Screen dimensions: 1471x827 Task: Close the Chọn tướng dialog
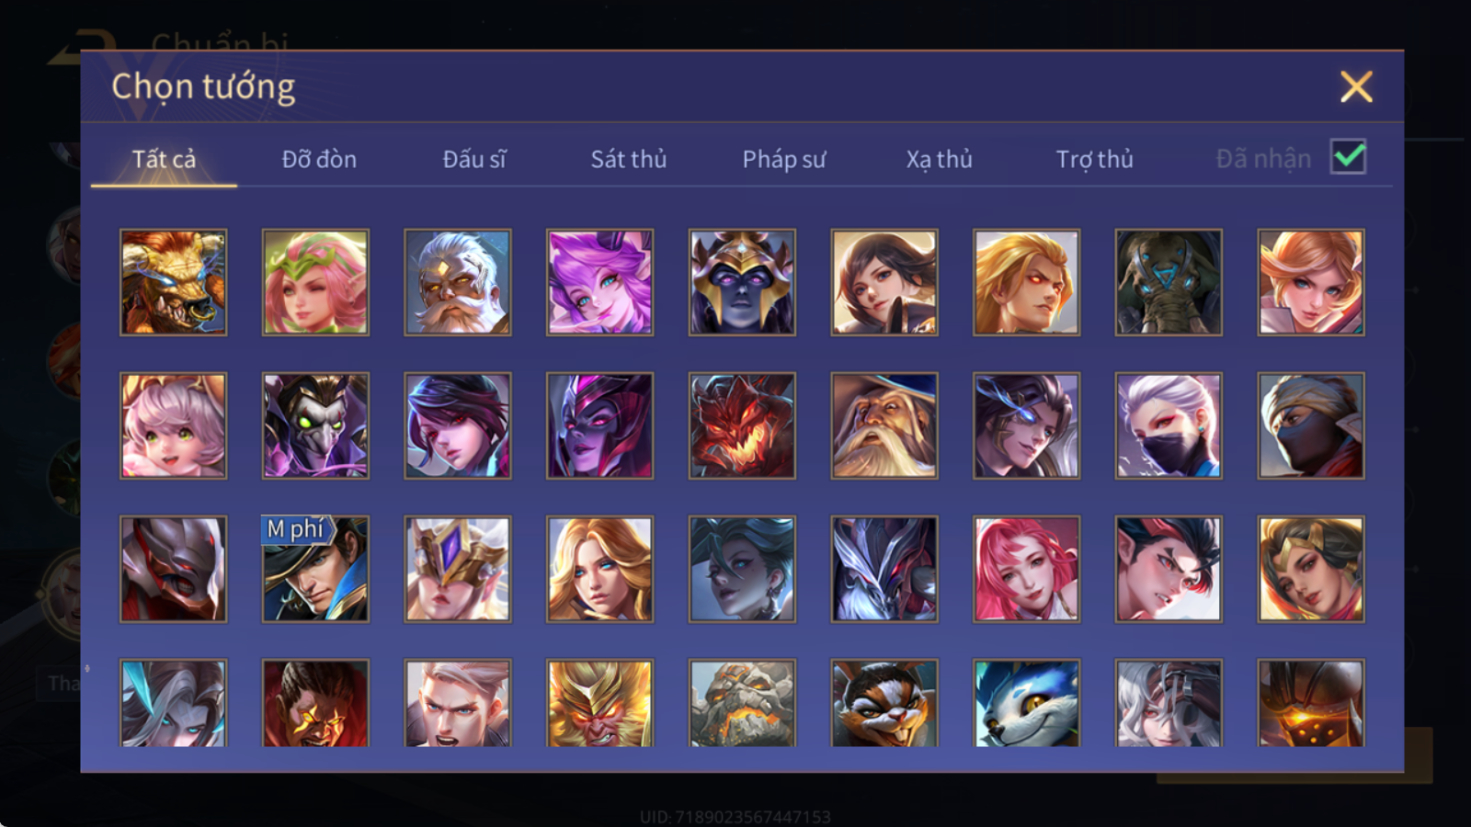pyautogui.click(x=1356, y=87)
